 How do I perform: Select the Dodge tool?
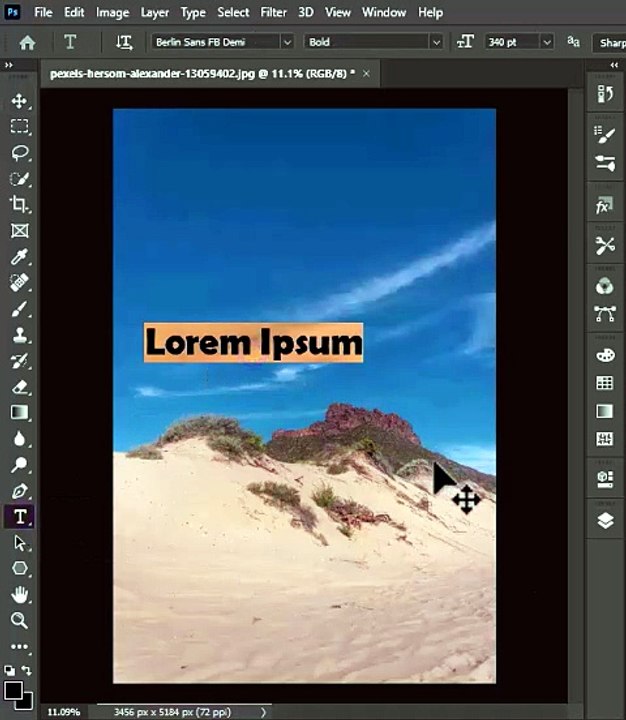point(19,465)
